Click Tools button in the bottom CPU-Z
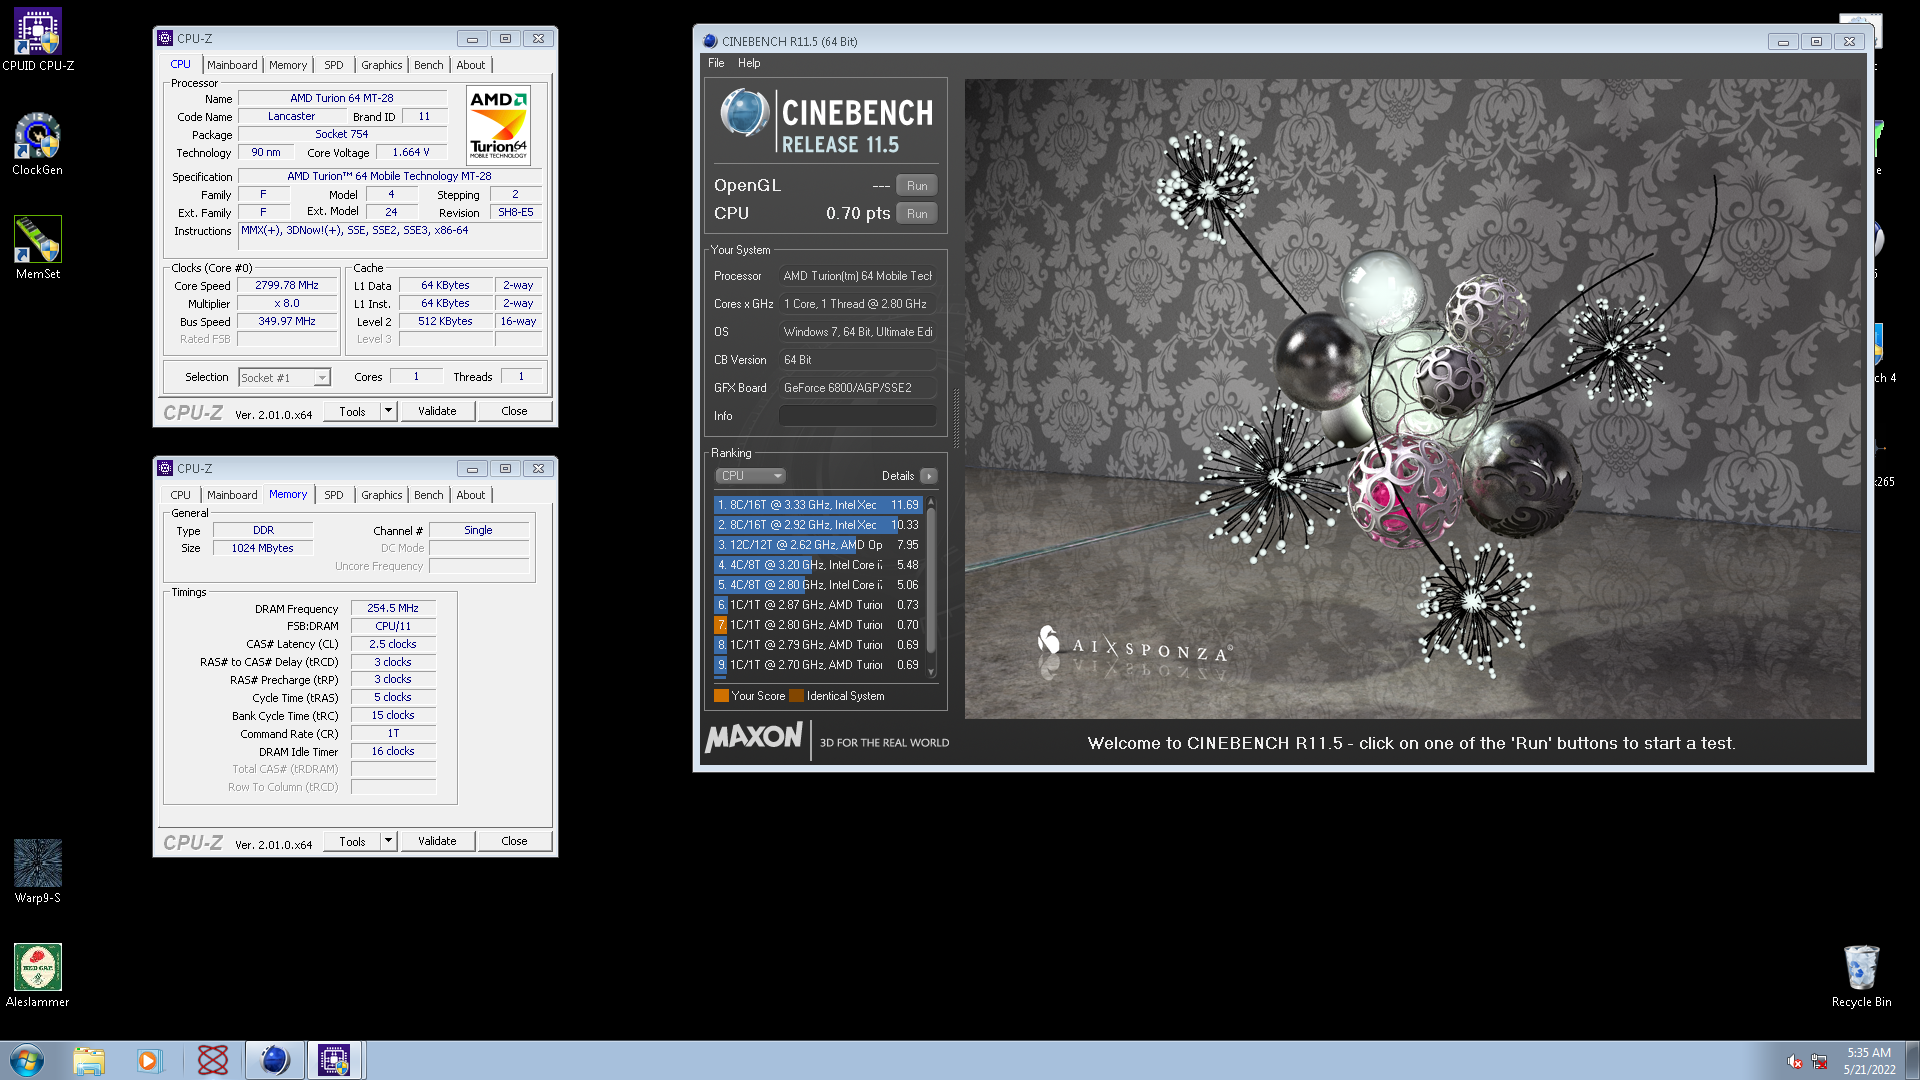1920x1080 pixels. pos(352,841)
